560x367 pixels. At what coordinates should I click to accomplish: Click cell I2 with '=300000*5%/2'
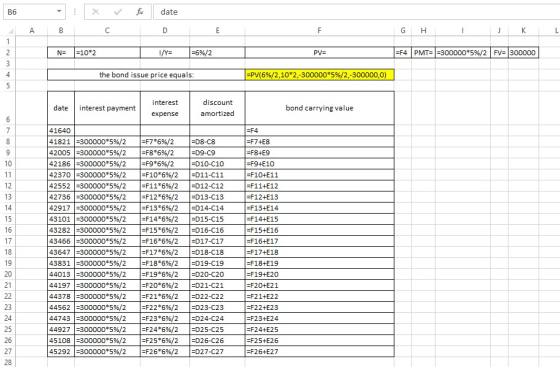[462, 52]
